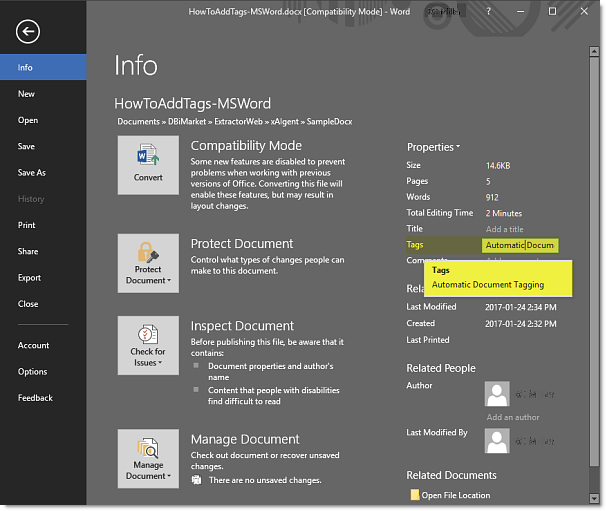Click Add an author field

point(513,417)
